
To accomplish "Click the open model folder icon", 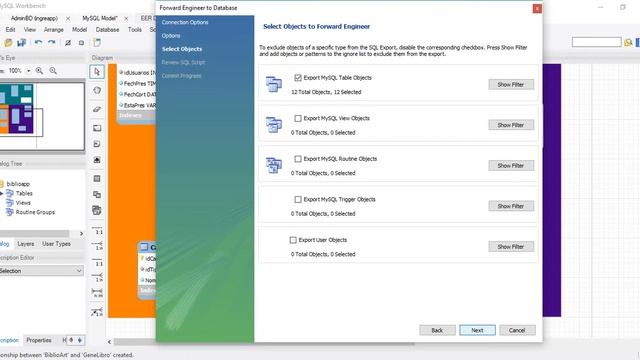I will (x=8, y=42).
